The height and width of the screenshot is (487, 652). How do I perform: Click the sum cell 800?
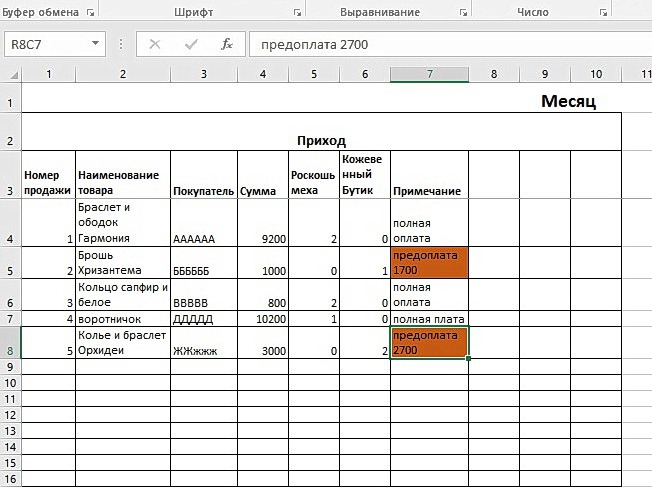tap(263, 294)
